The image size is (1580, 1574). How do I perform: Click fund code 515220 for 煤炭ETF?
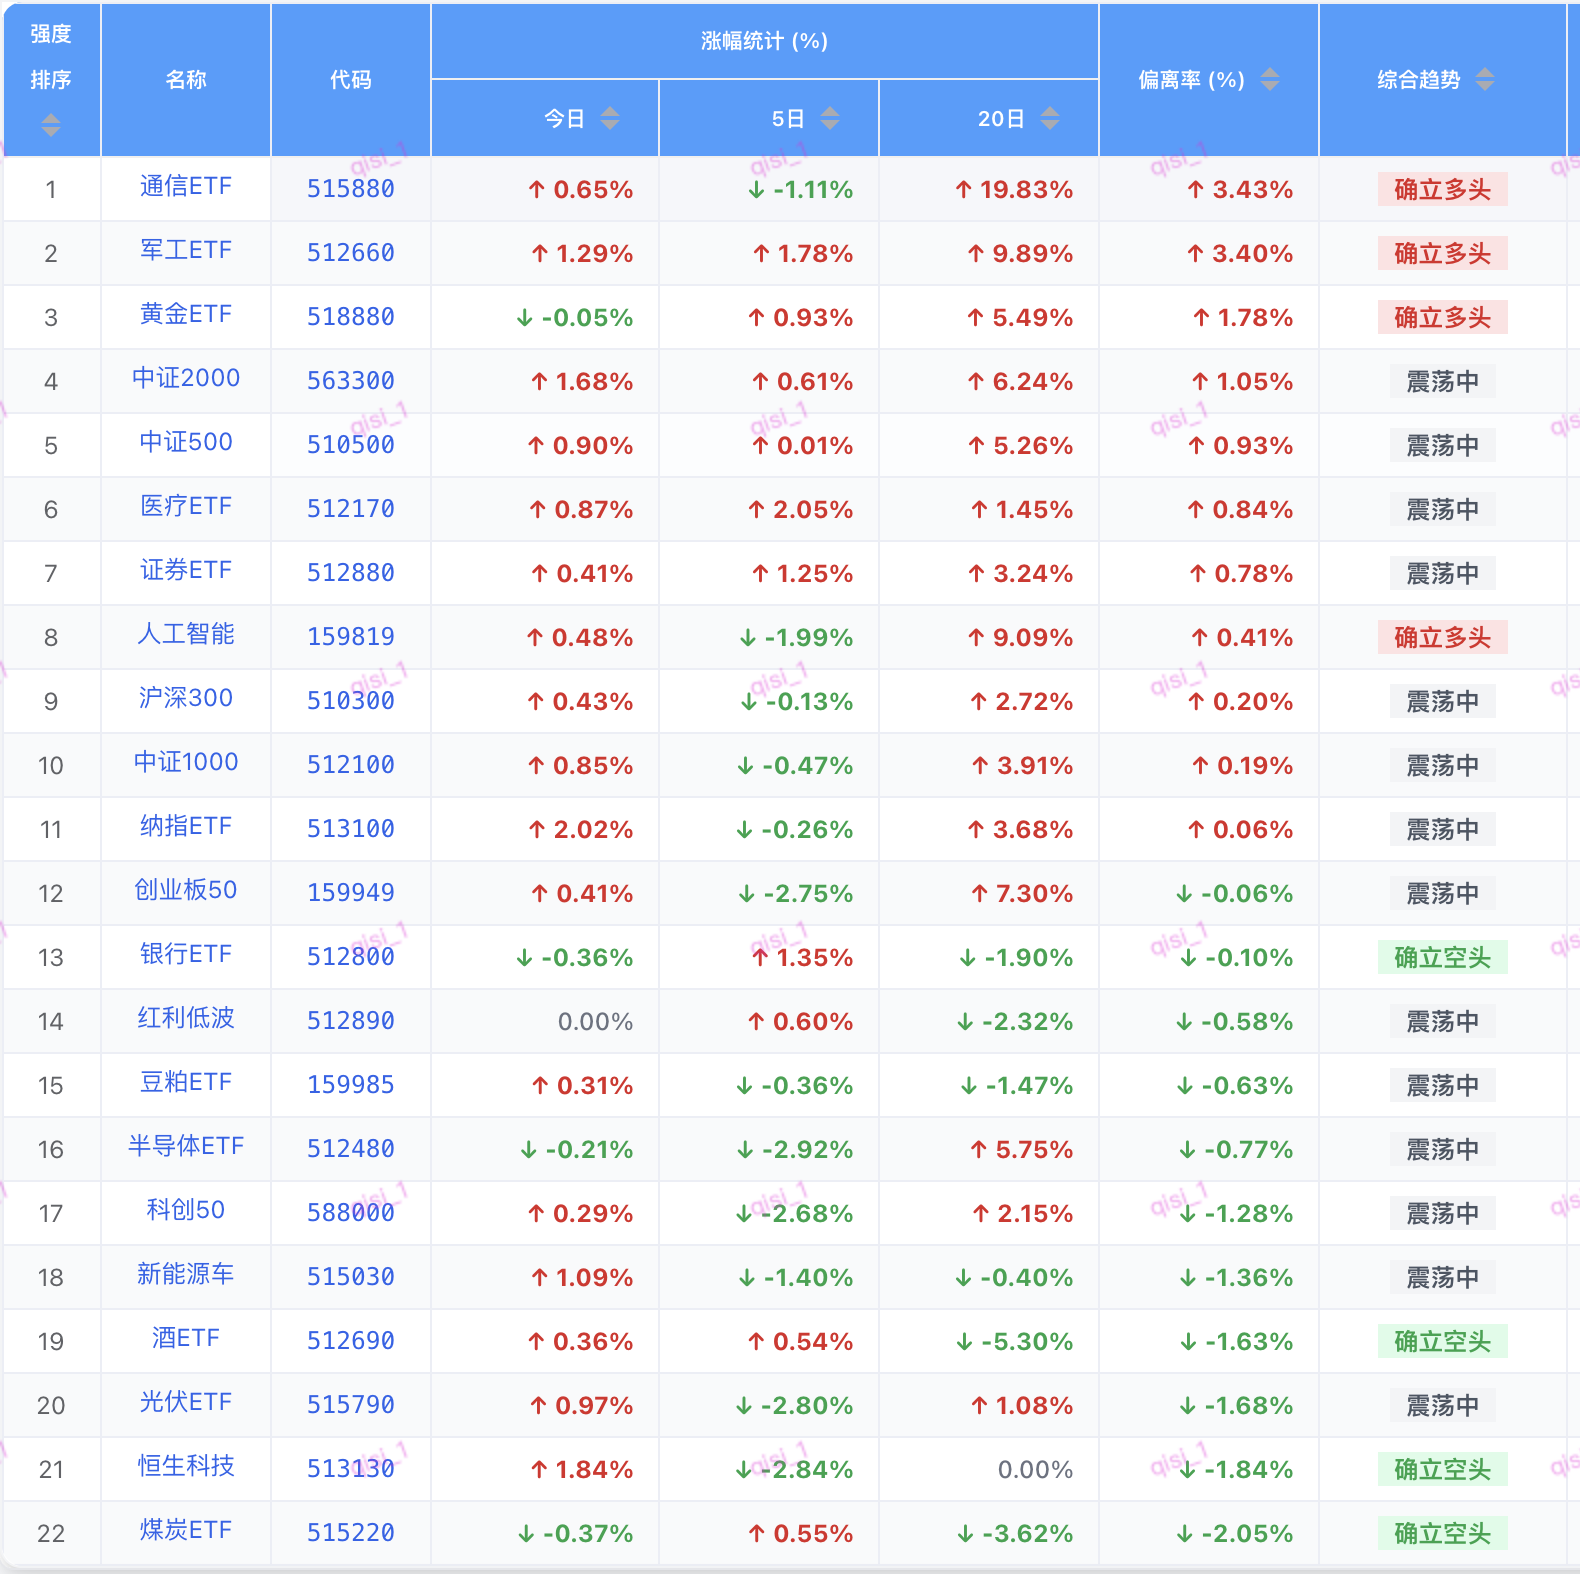[350, 1533]
